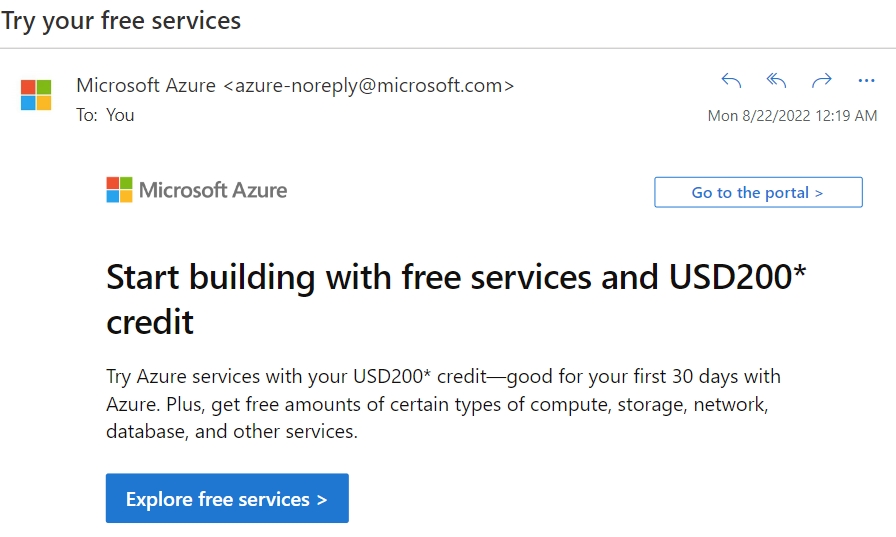Click the Explore free services button
The width and height of the screenshot is (896, 537).
pos(227,498)
